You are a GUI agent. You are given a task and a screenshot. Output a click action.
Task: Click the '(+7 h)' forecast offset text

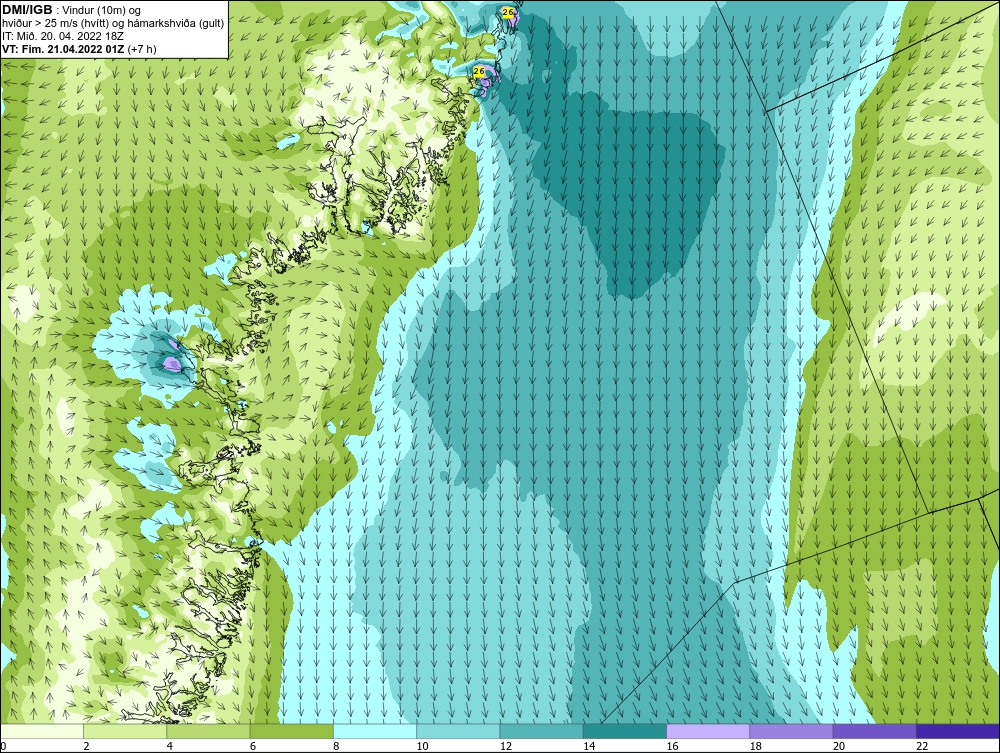[x=142, y=49]
